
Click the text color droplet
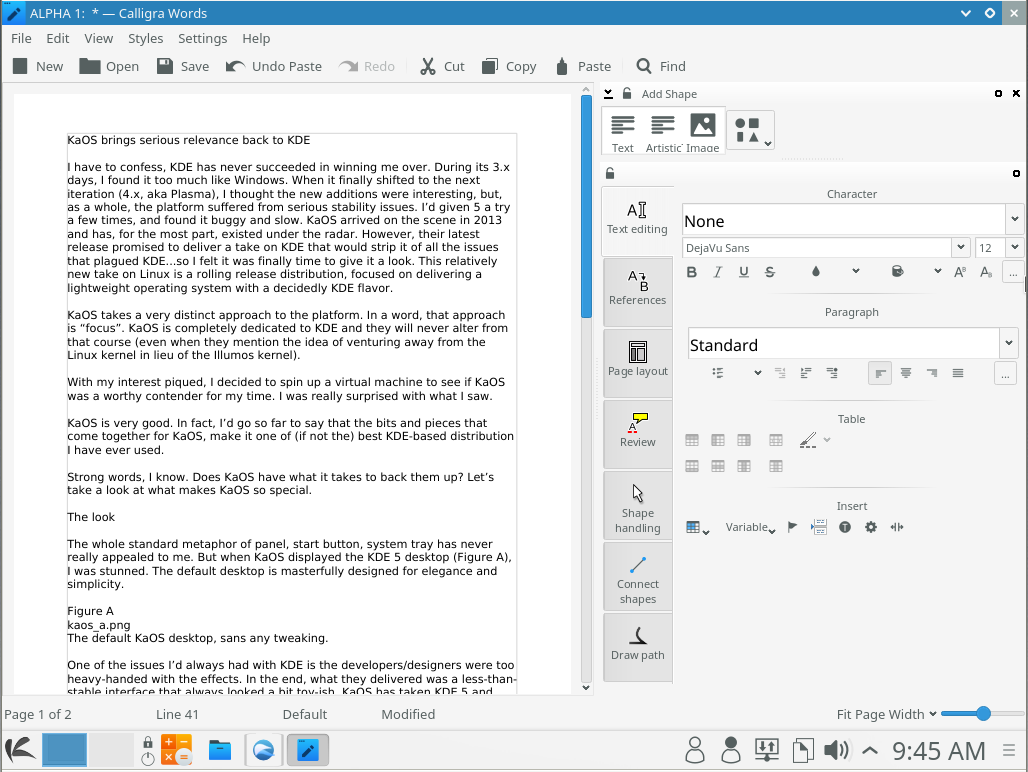(x=816, y=271)
